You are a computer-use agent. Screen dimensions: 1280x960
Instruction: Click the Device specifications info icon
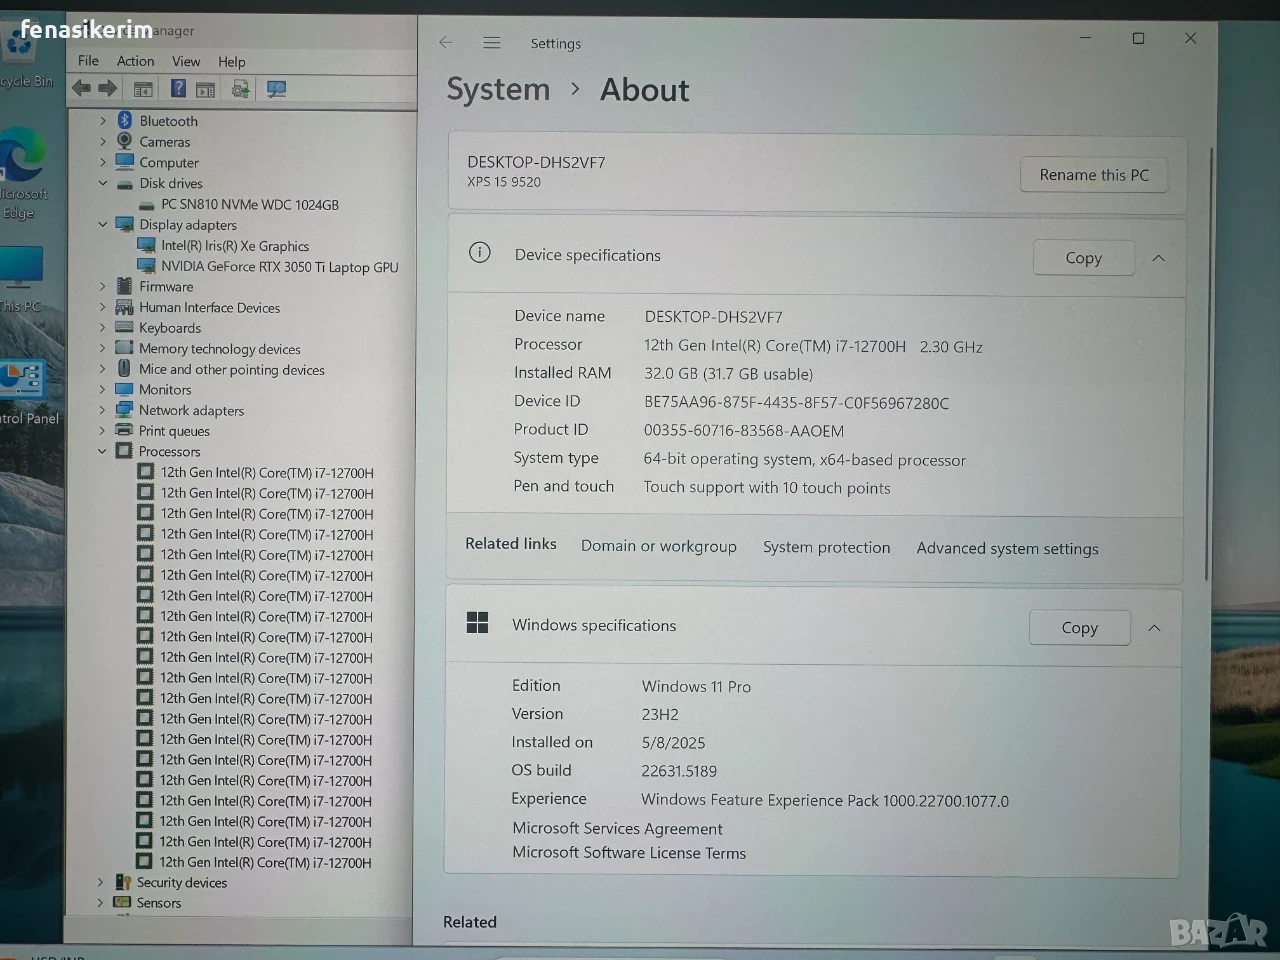click(x=480, y=253)
